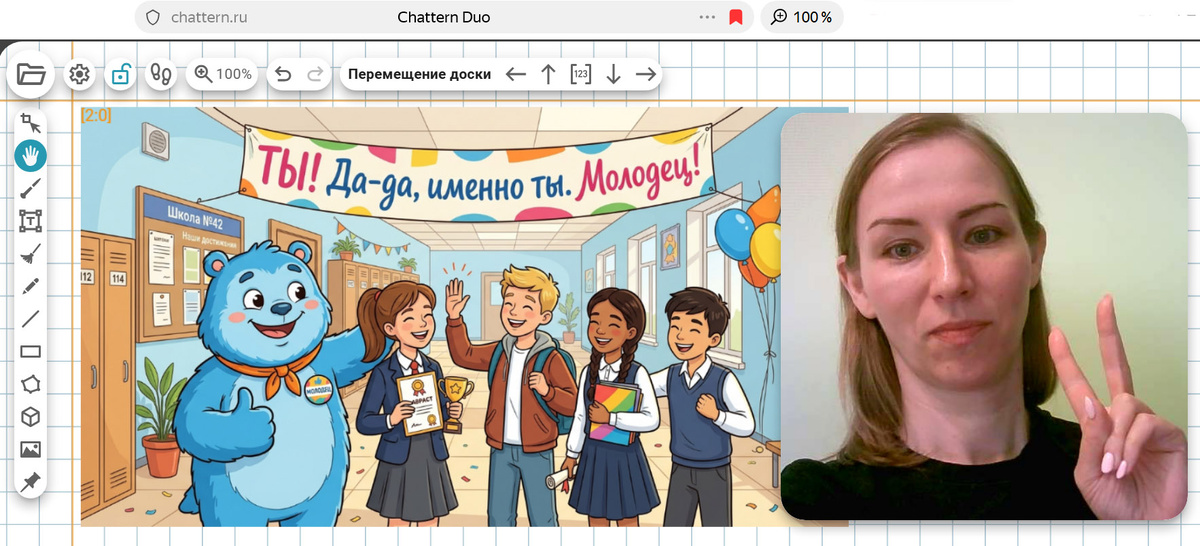Click the footprints tracking icon

(x=161, y=74)
